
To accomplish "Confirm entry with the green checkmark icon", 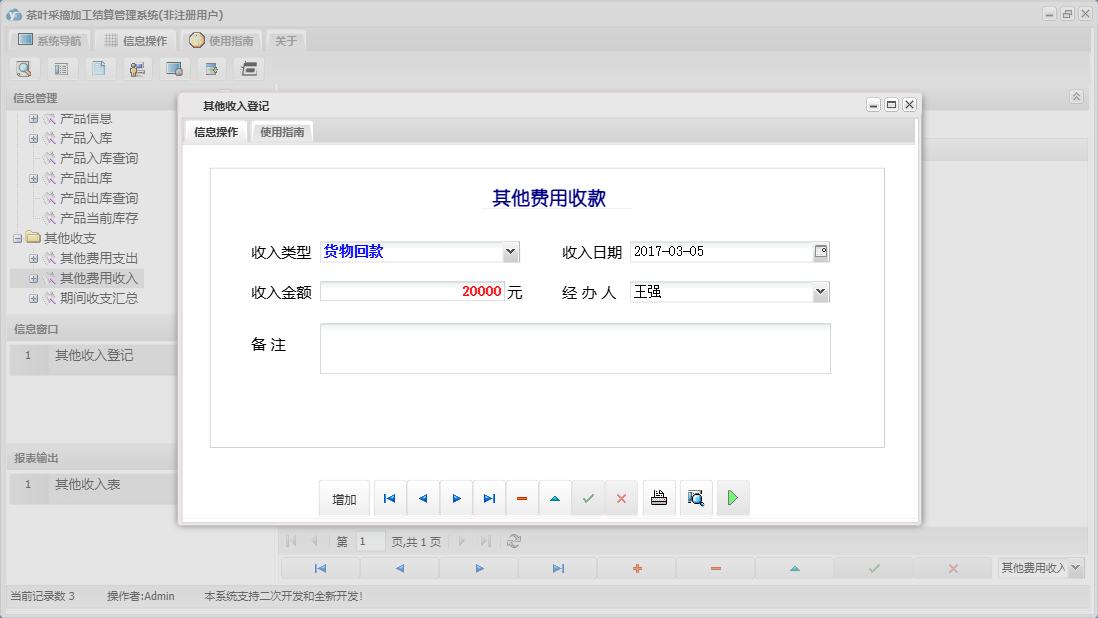I will point(588,497).
